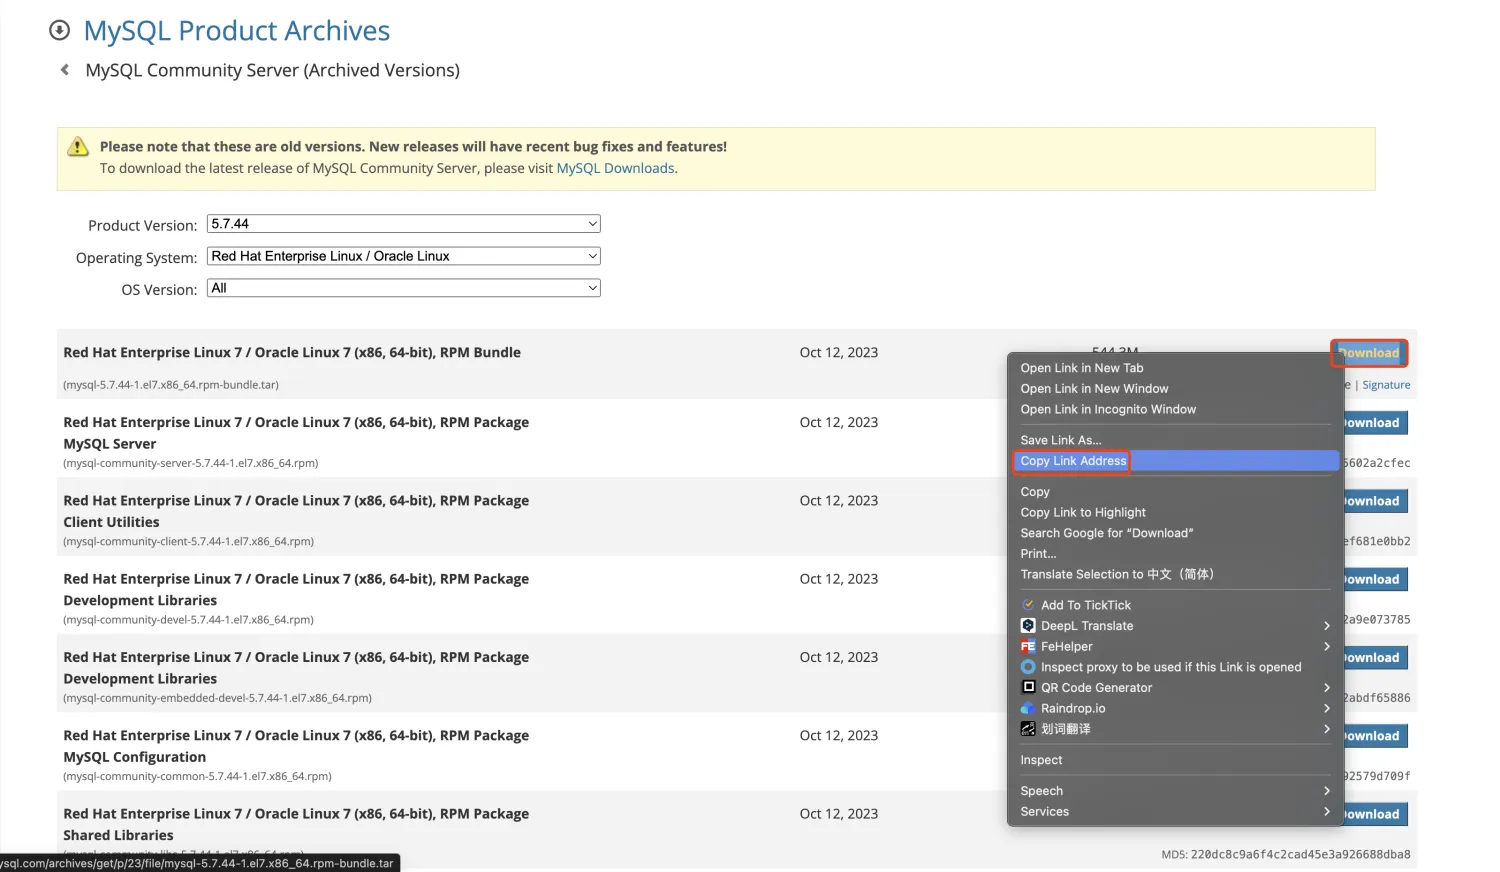This screenshot has width=1500, height=872.
Task: Click Download for Shared Libraries package
Action: pos(1374,814)
